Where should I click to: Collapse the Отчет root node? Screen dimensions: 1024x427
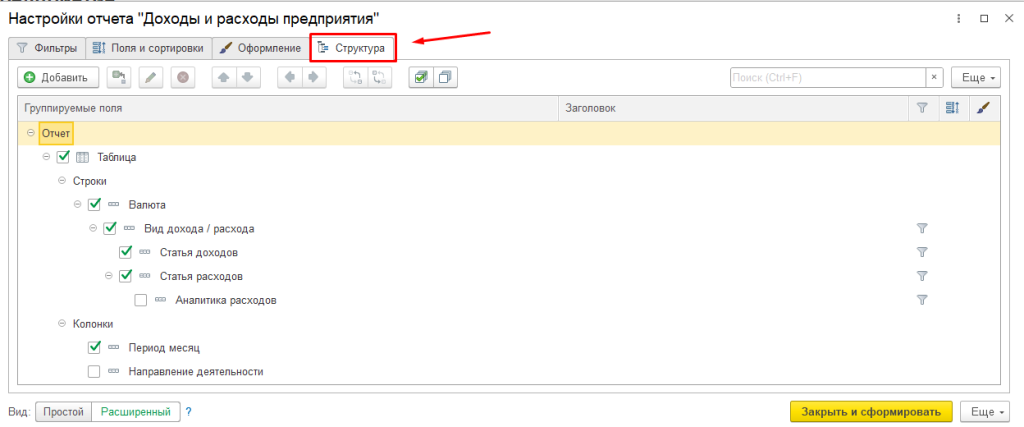point(31,133)
